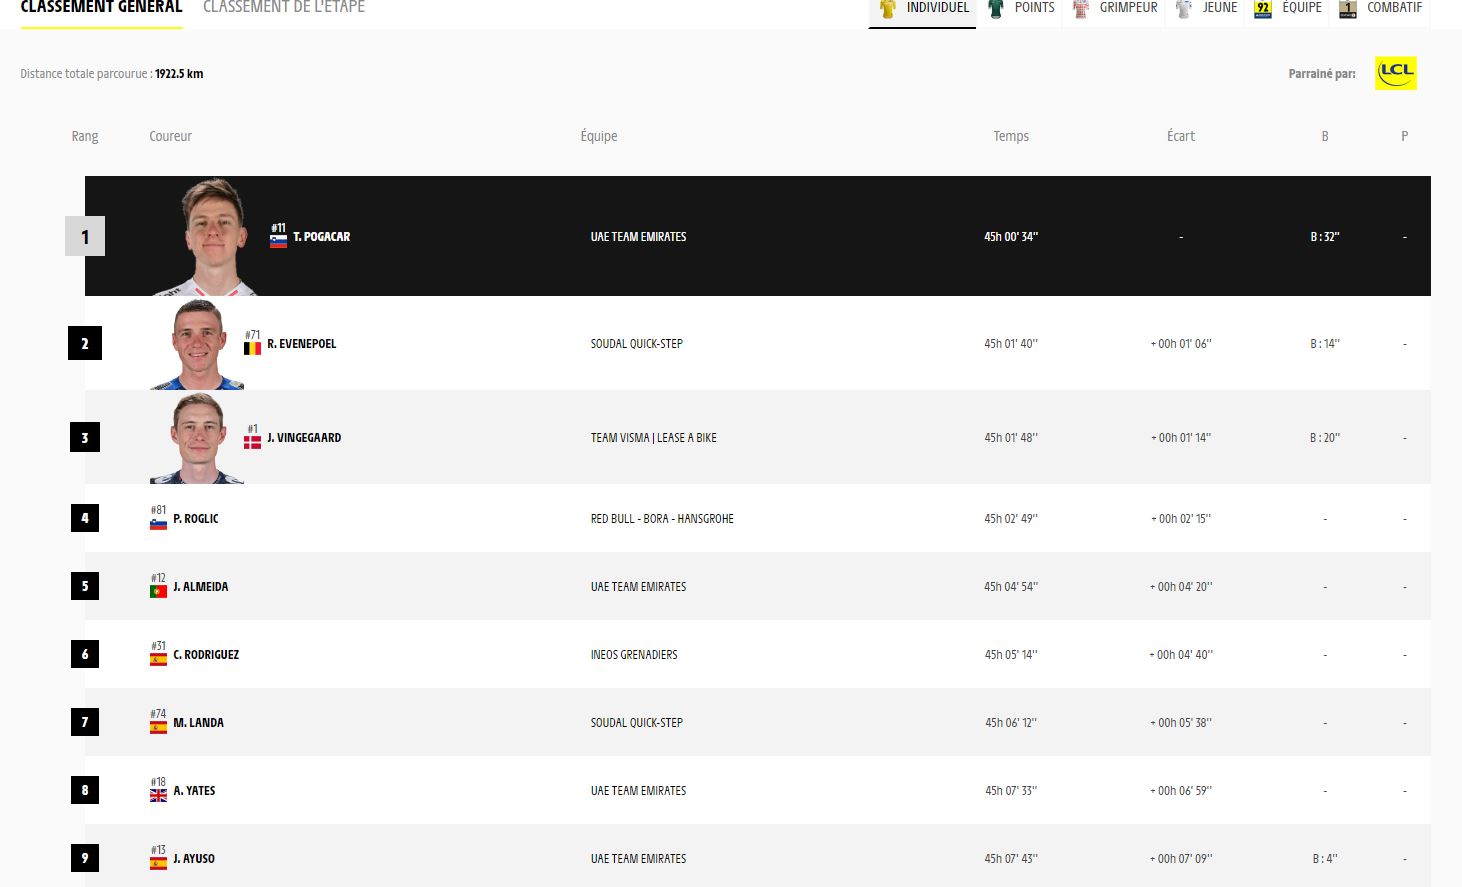Click the yellow jersey icon for Individuel
The width and height of the screenshot is (1462, 887).
point(887,9)
